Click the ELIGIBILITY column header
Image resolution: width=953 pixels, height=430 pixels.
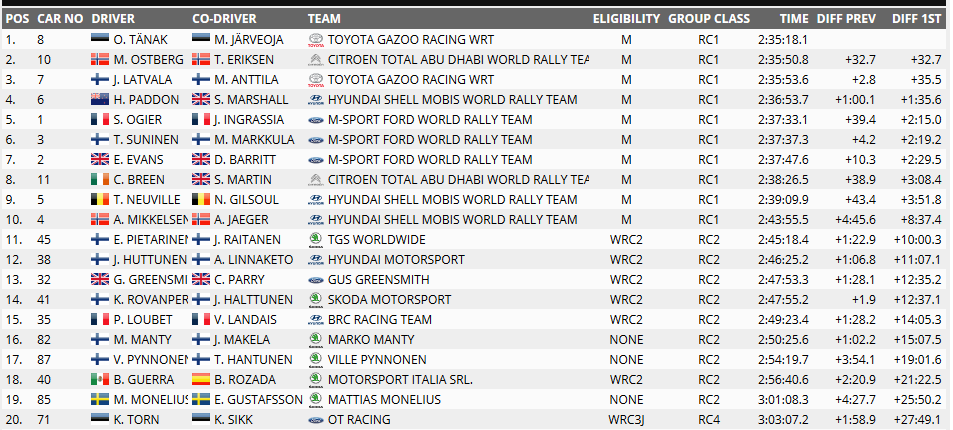click(x=625, y=19)
